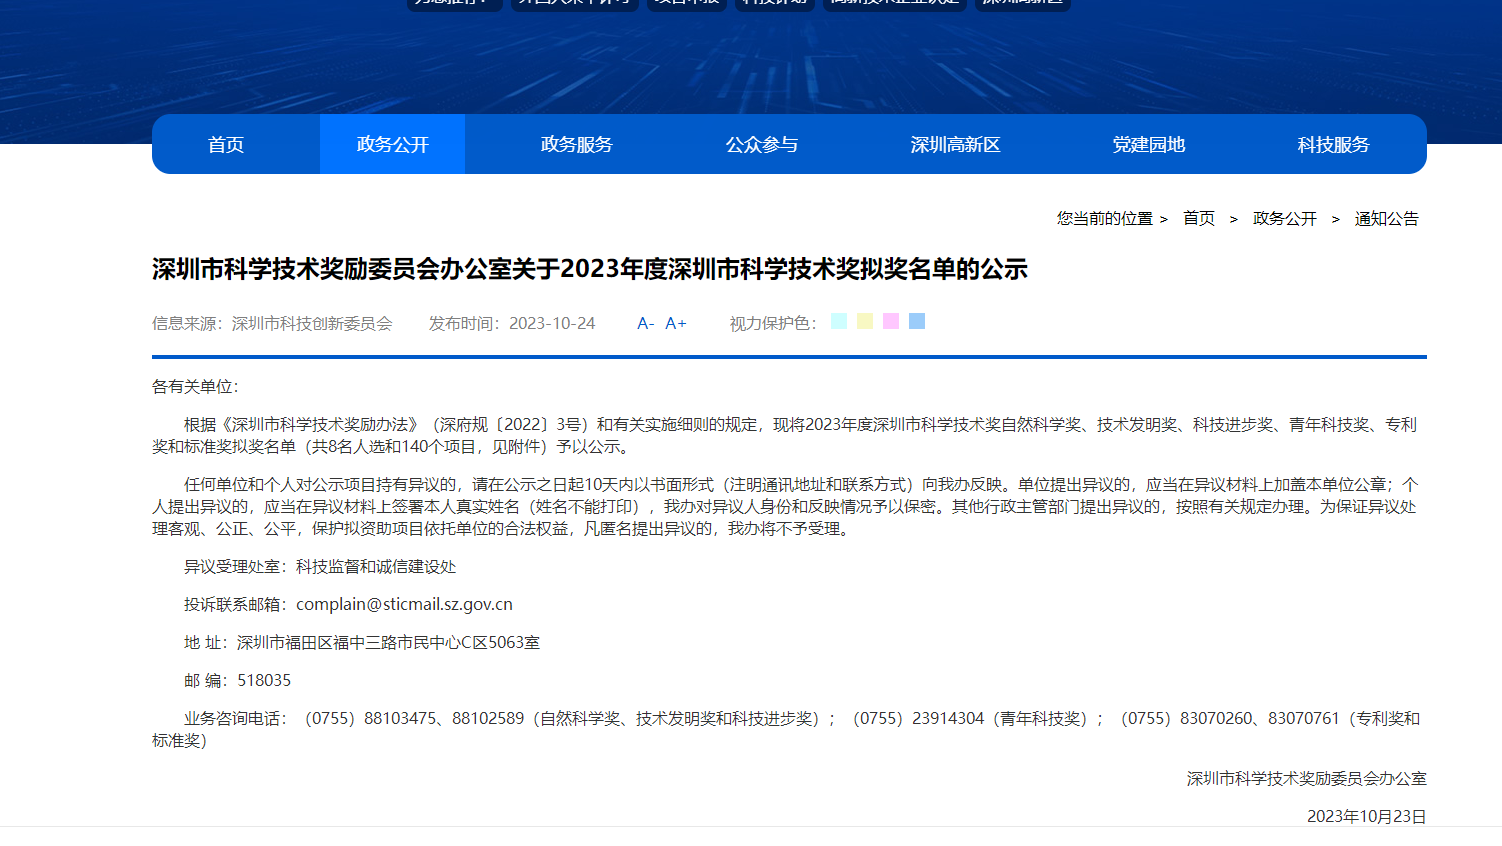
Task: Decrease font size with A- button
Action: [645, 323]
